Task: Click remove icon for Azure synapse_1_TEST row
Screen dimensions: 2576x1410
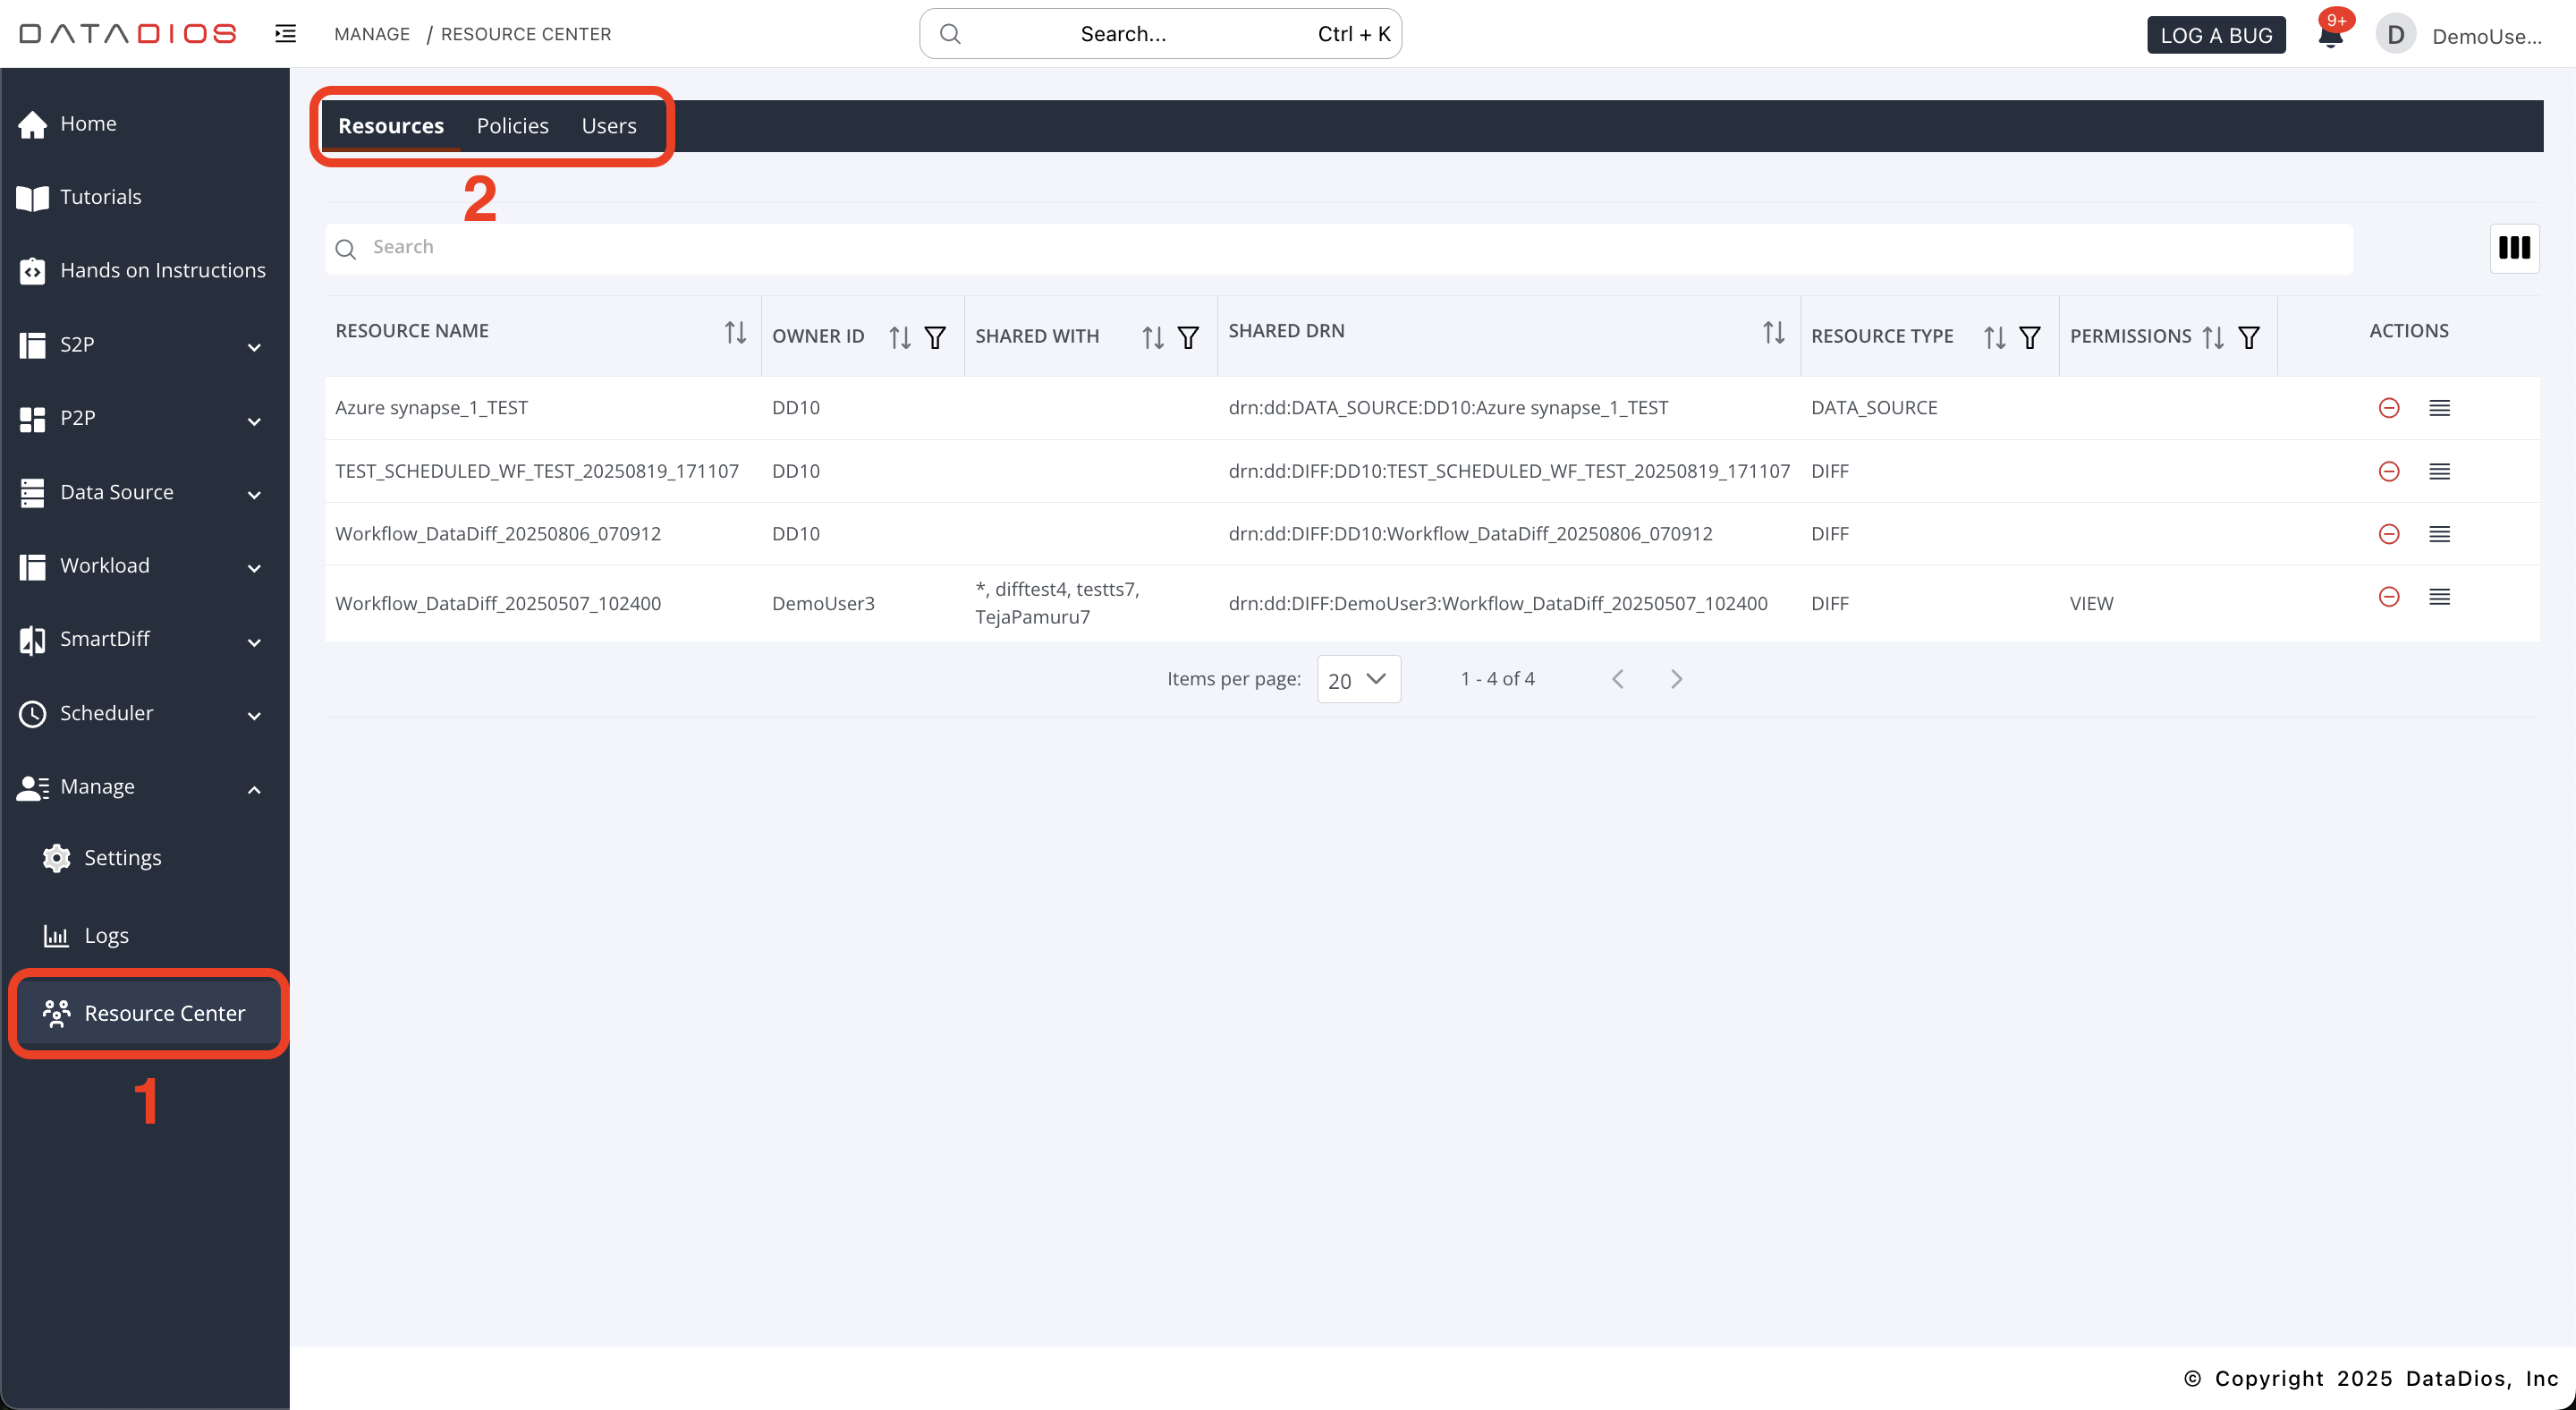Action: tap(2388, 408)
